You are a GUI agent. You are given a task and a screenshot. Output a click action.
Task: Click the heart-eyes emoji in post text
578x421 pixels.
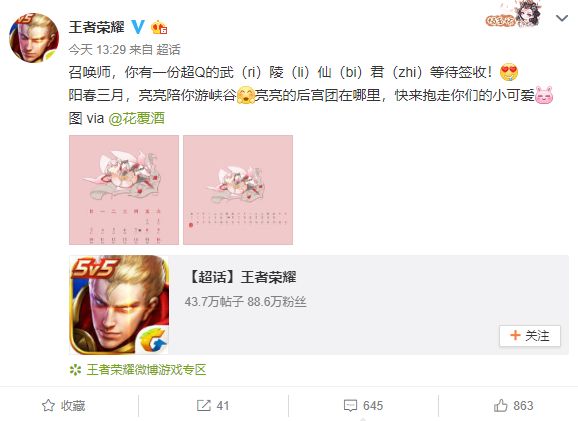click(509, 72)
